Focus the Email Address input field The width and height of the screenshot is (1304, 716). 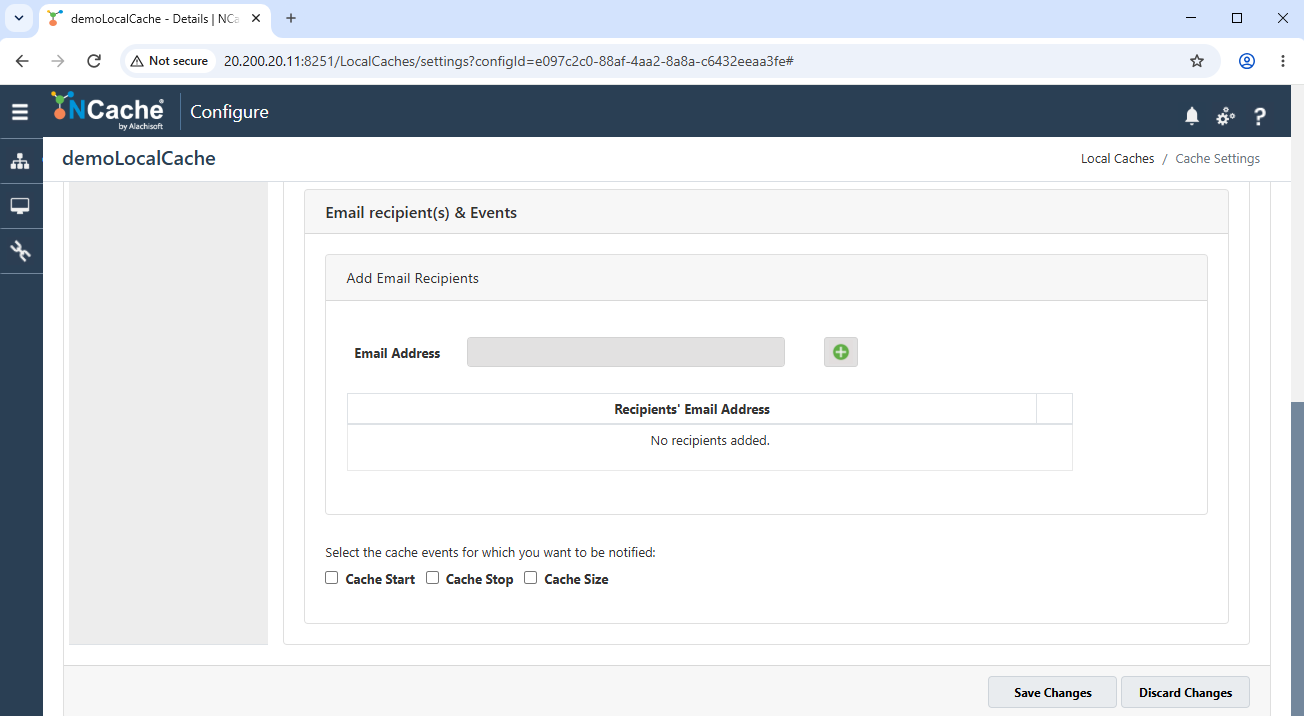626,352
